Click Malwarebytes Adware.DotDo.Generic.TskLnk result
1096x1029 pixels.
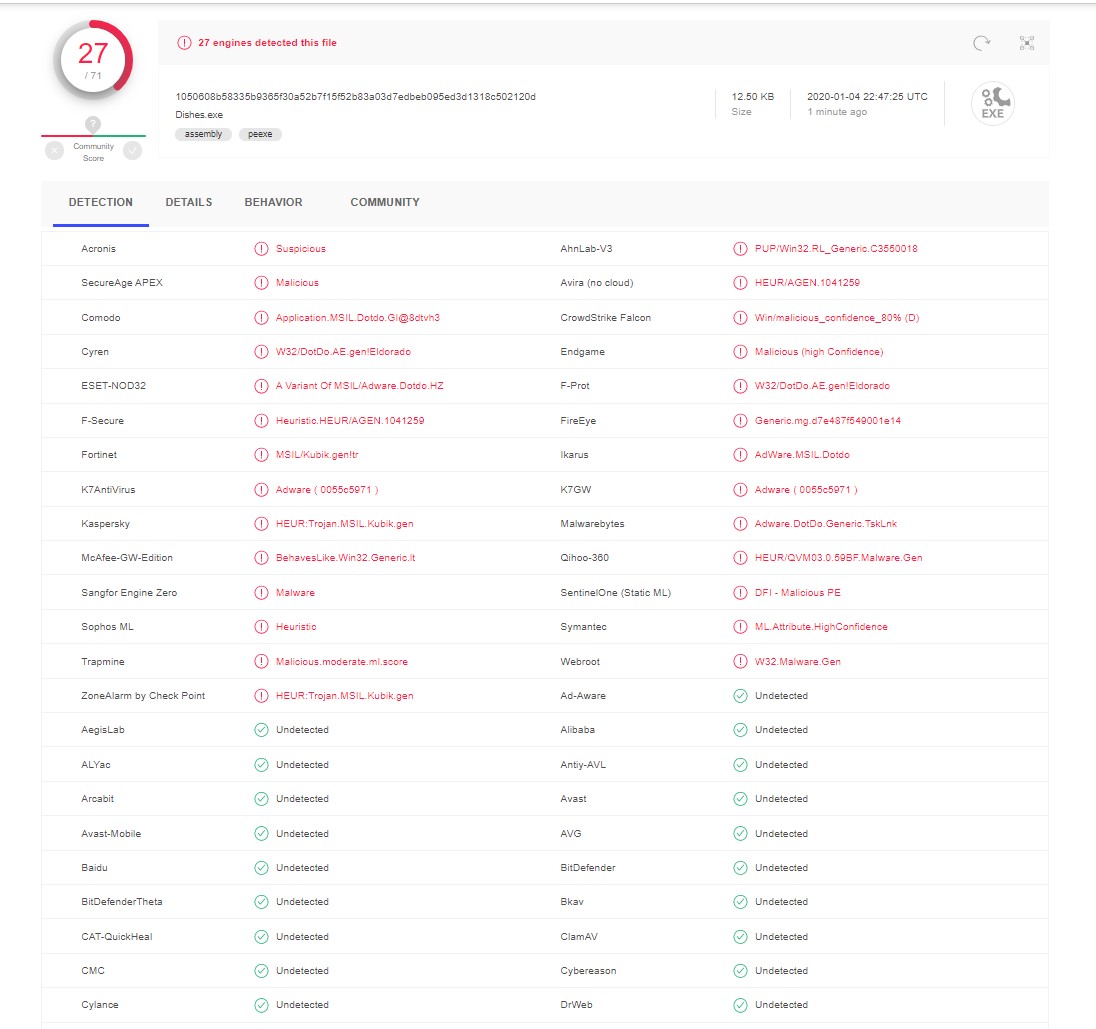pyautogui.click(x=825, y=524)
